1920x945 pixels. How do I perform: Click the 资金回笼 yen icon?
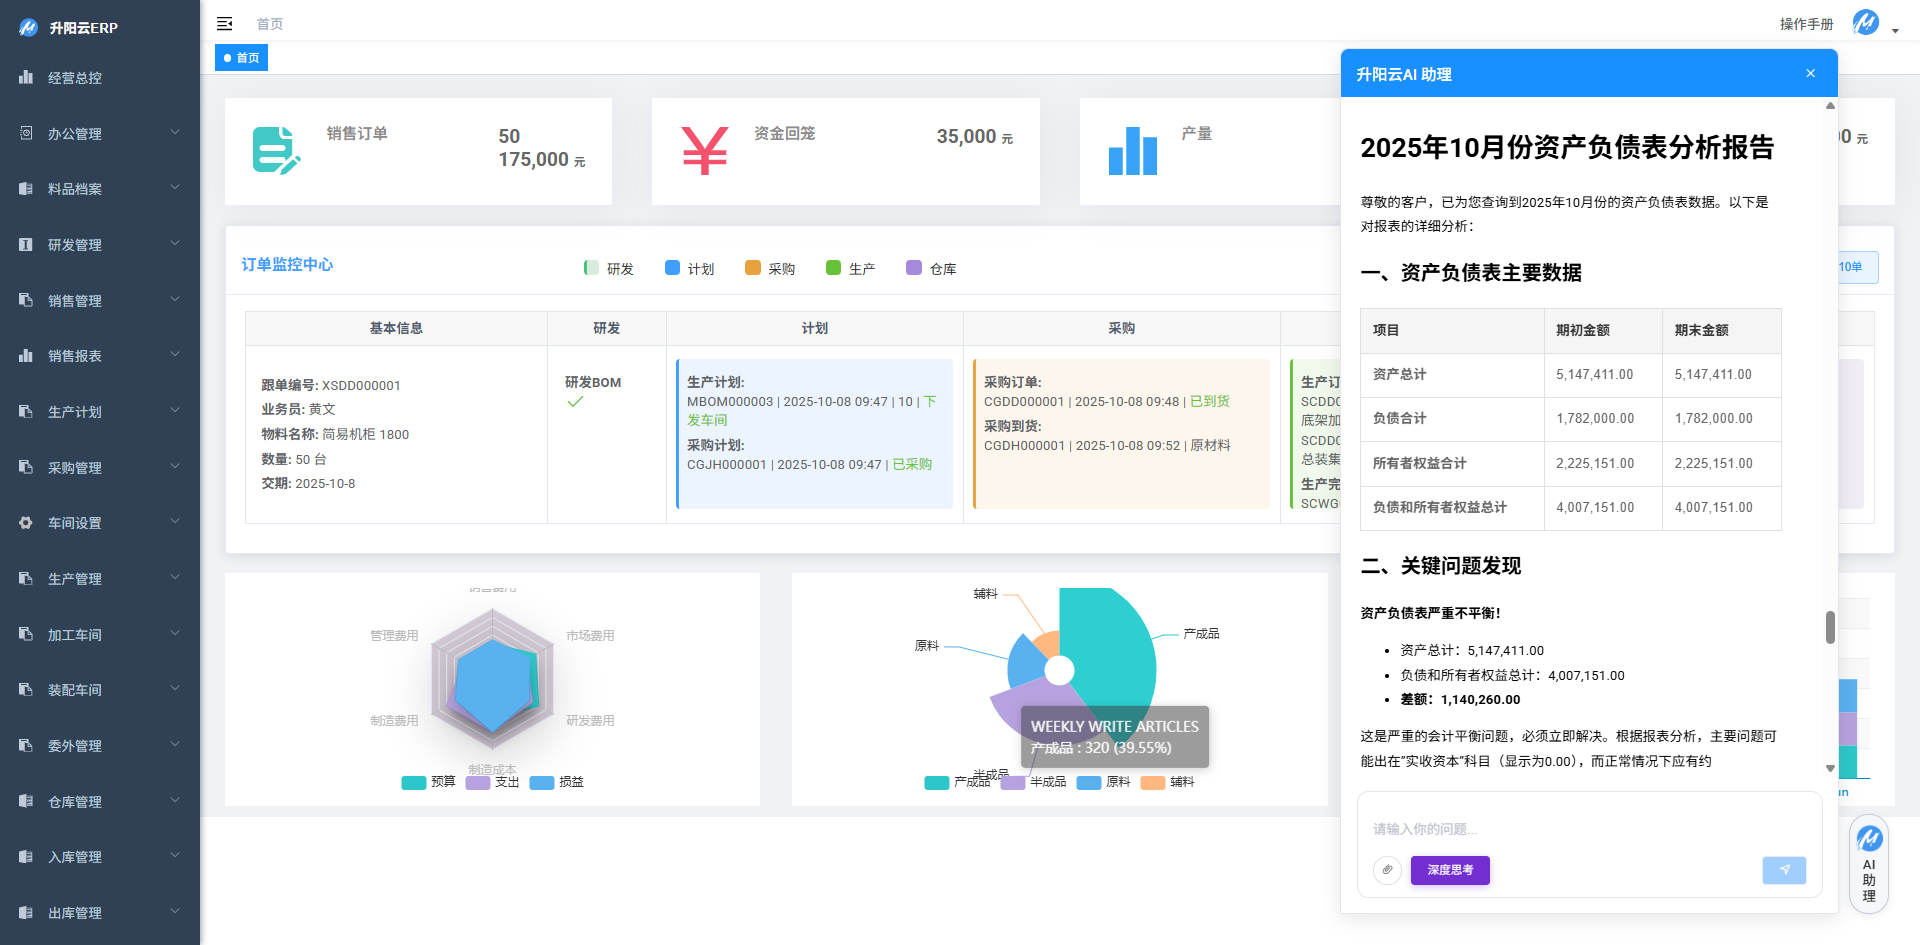tap(704, 151)
